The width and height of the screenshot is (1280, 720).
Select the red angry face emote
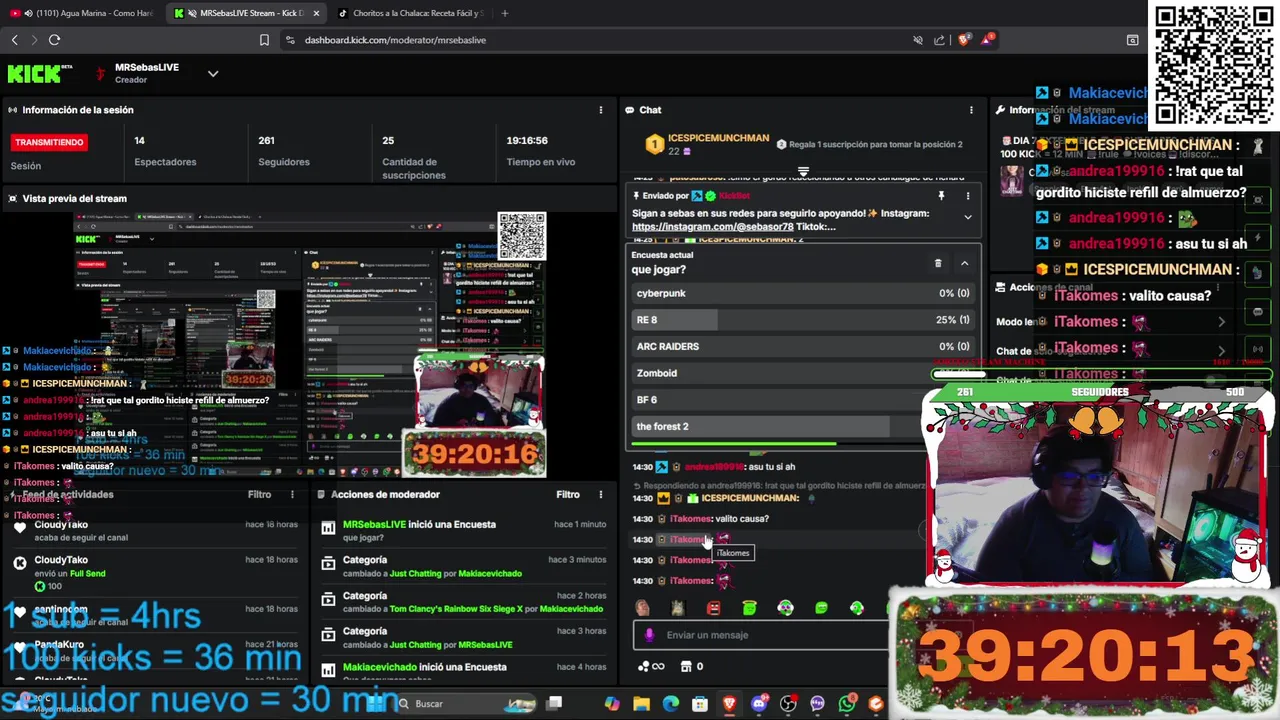click(713, 608)
